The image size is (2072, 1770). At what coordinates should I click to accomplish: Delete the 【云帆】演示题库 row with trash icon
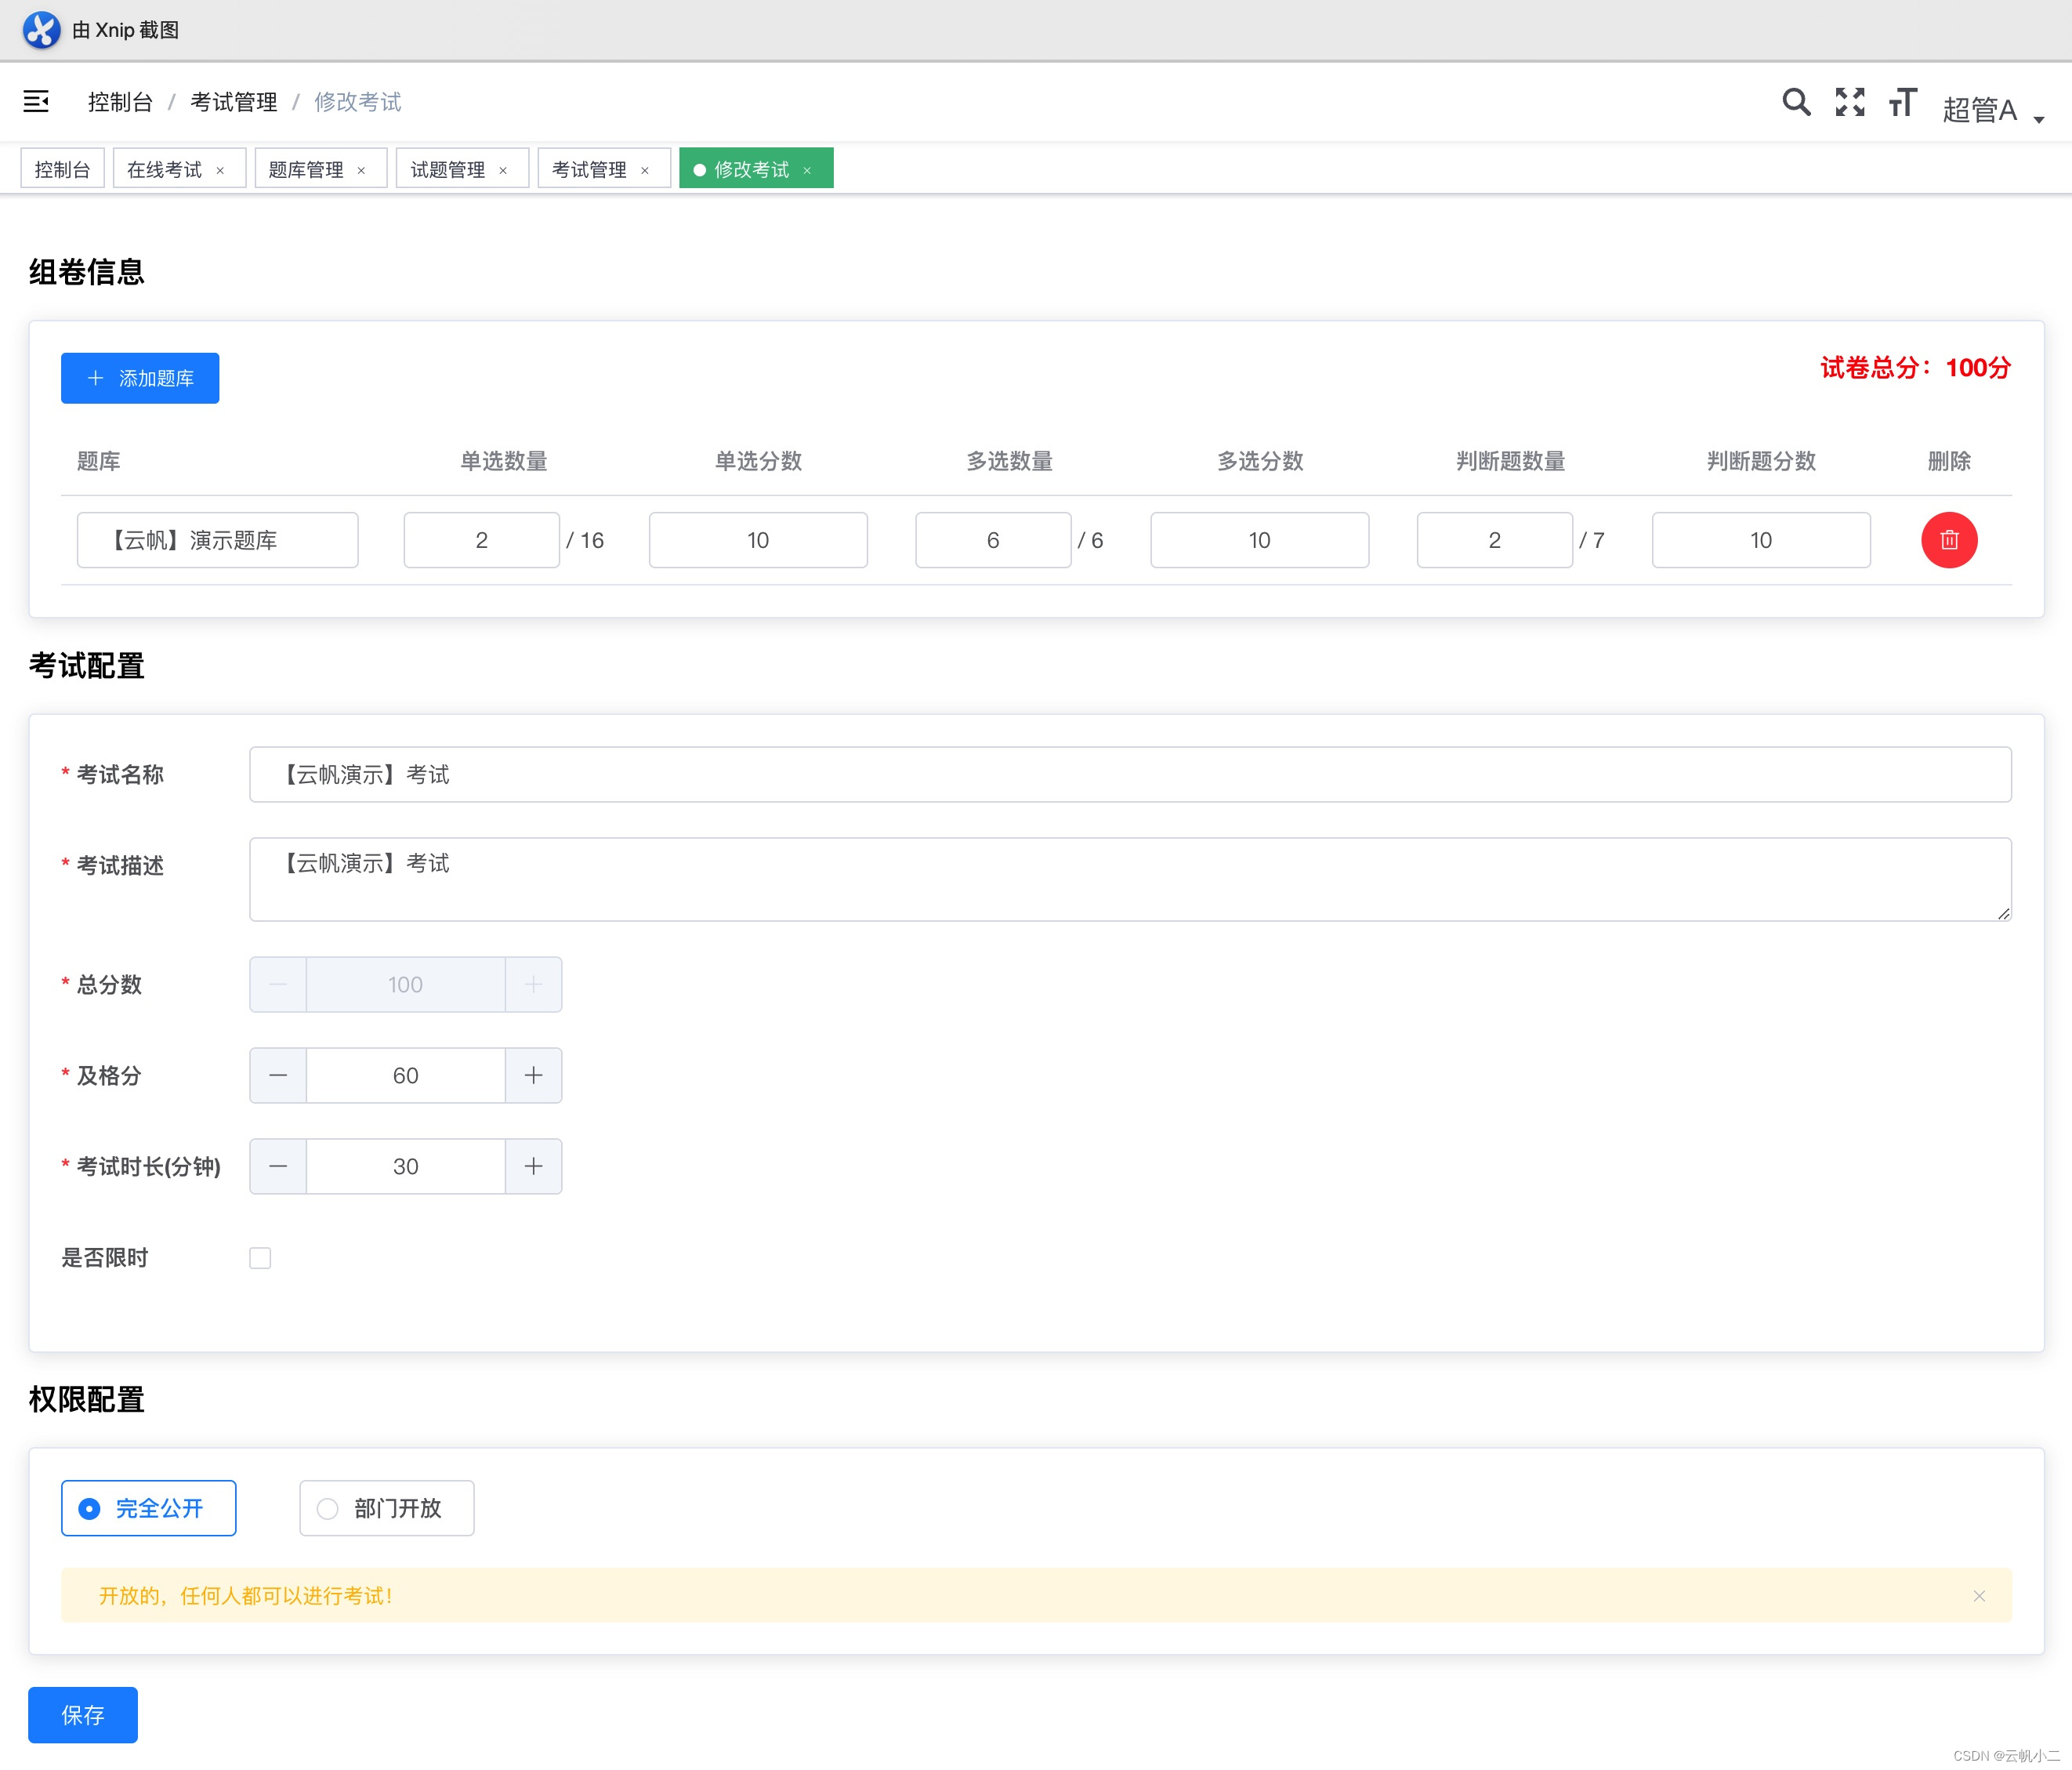coord(1948,540)
